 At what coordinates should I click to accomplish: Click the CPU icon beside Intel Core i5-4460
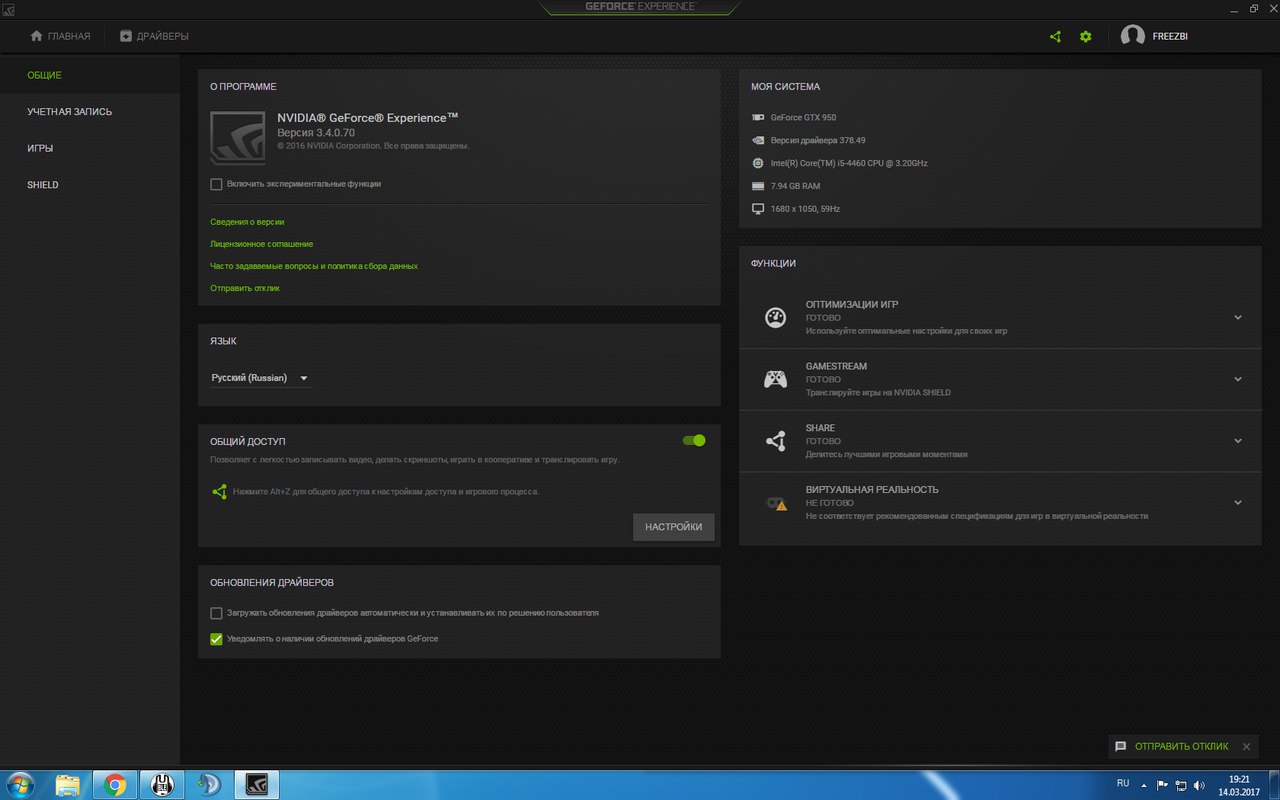(758, 163)
